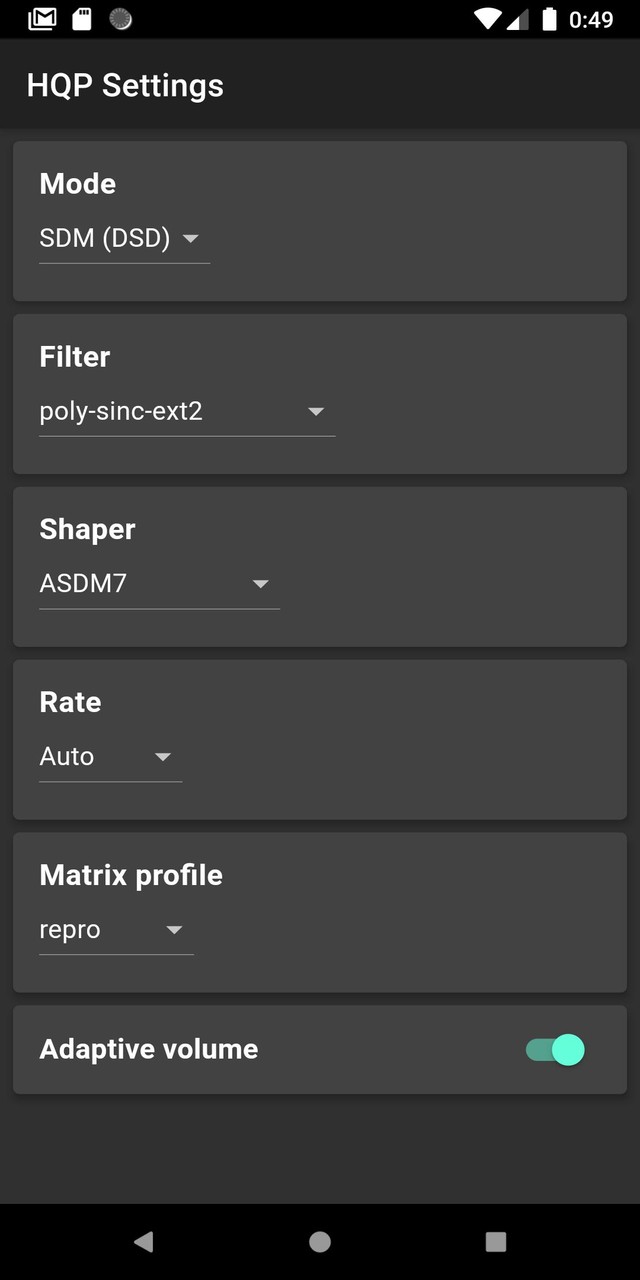Click the HQP Settings title
The image size is (640, 1280).
pyautogui.click(x=124, y=85)
